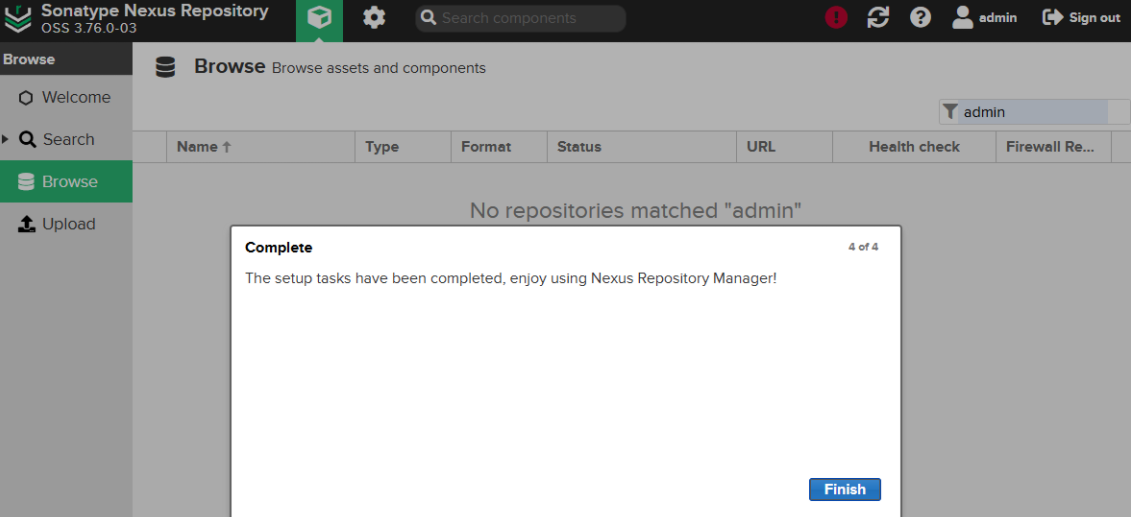Open the Welcome sidebar item
Viewport: 1131px width, 517px height.
click(x=66, y=97)
